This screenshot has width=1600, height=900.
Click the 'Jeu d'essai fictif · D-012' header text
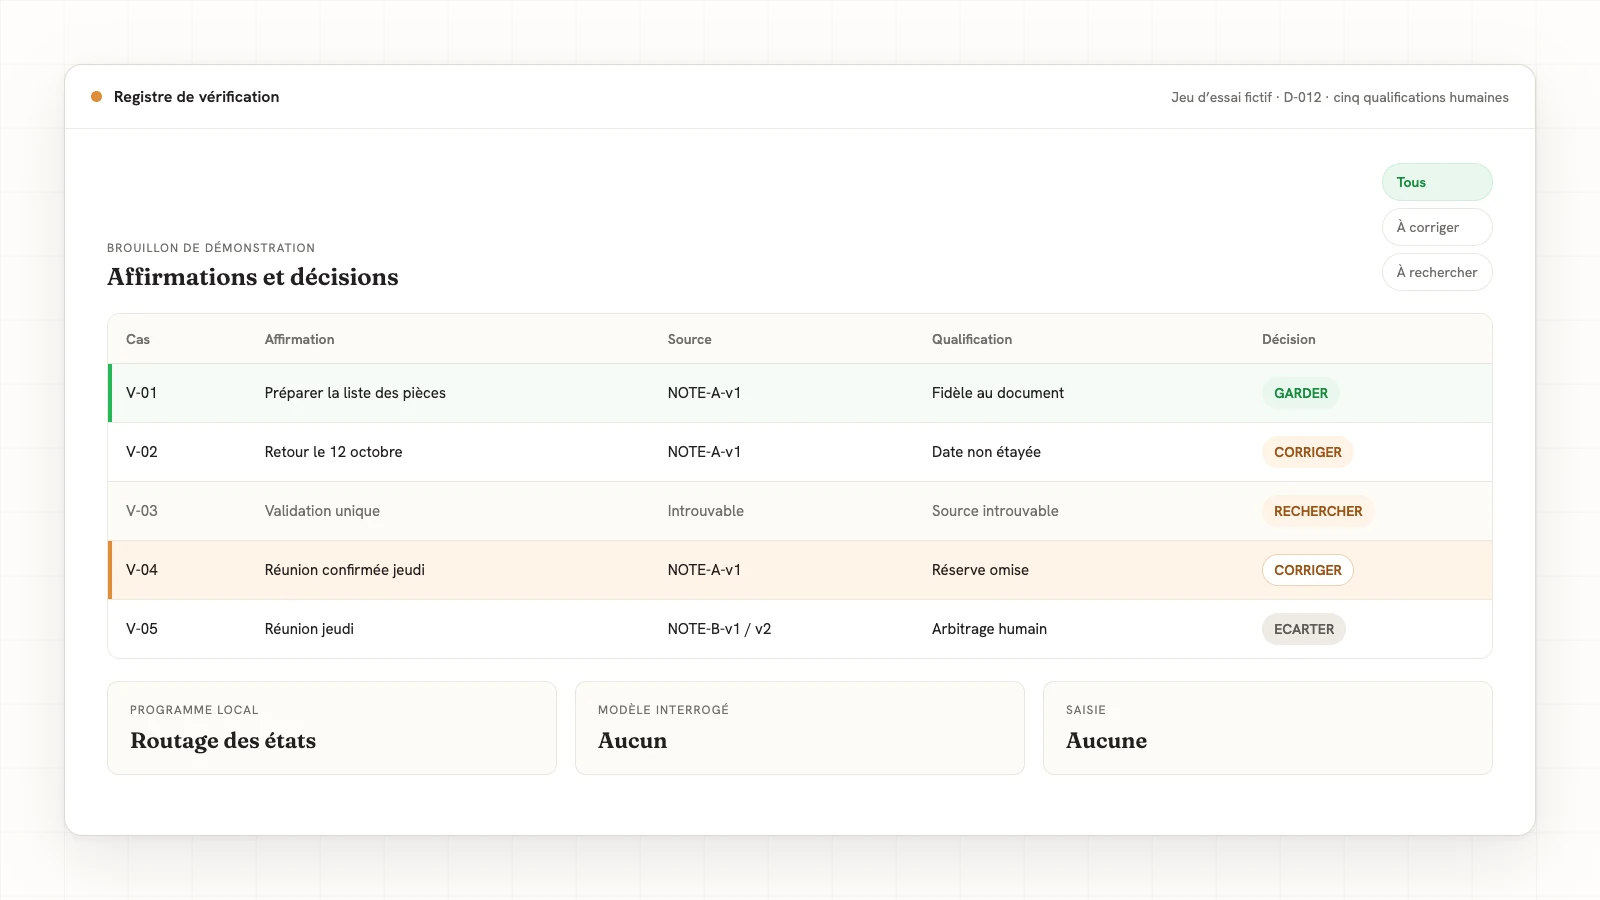tap(1246, 97)
